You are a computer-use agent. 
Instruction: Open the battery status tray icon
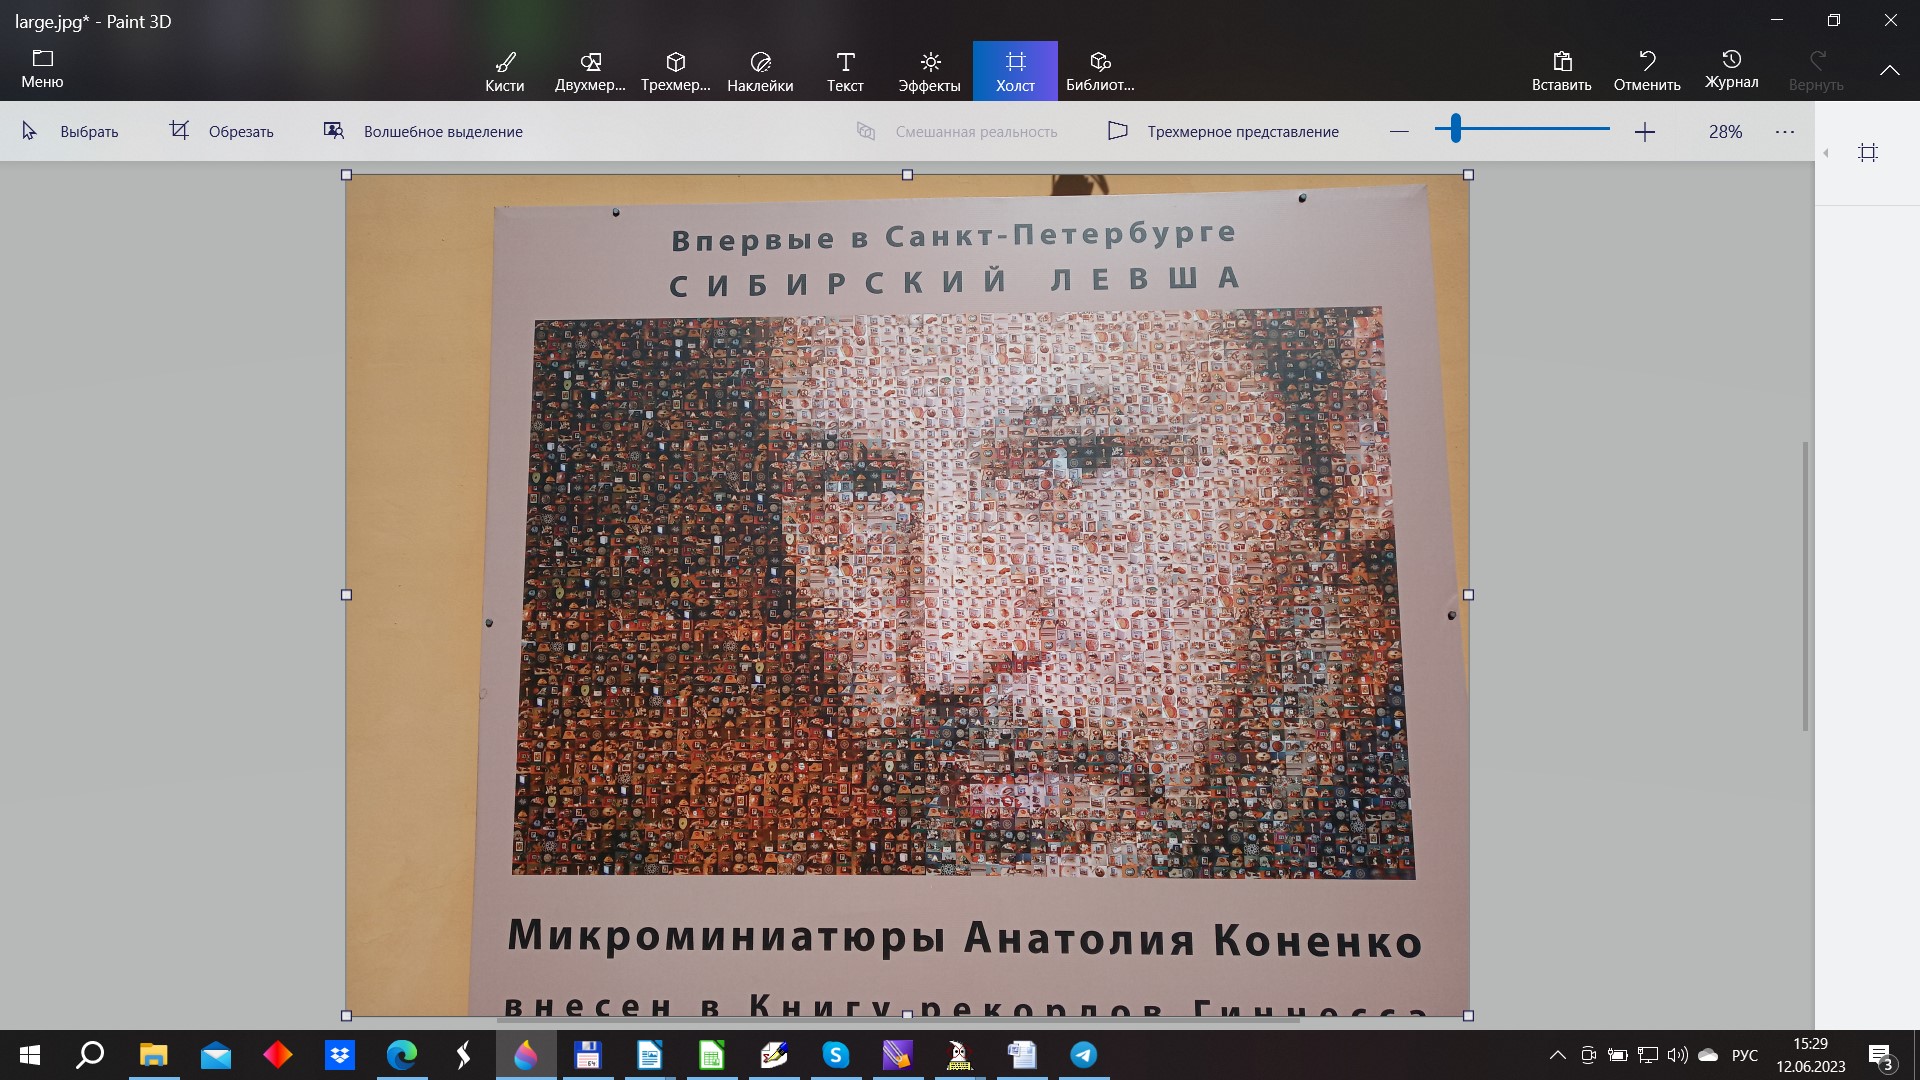point(1618,1055)
